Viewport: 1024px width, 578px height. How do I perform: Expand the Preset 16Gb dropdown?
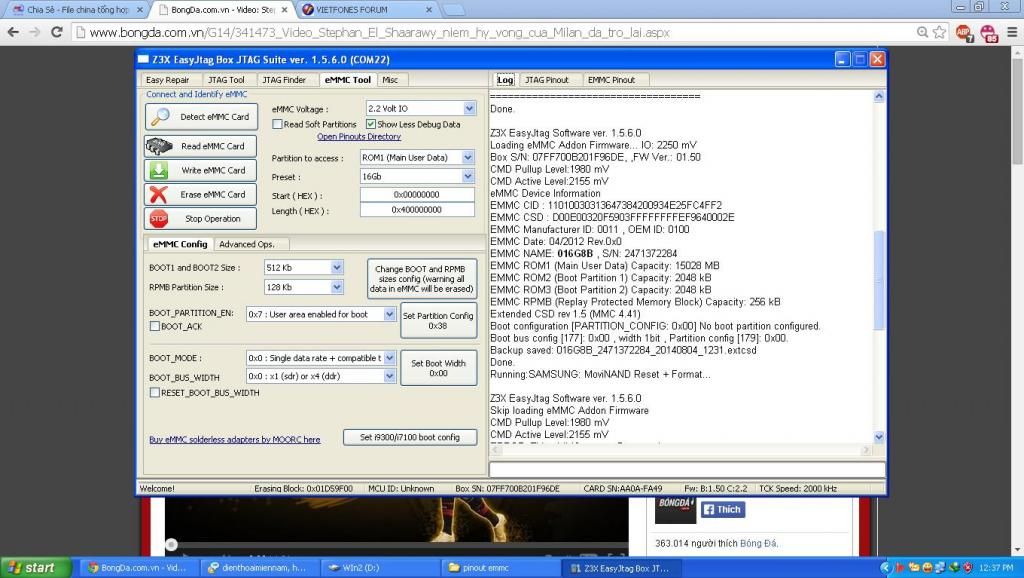point(468,176)
